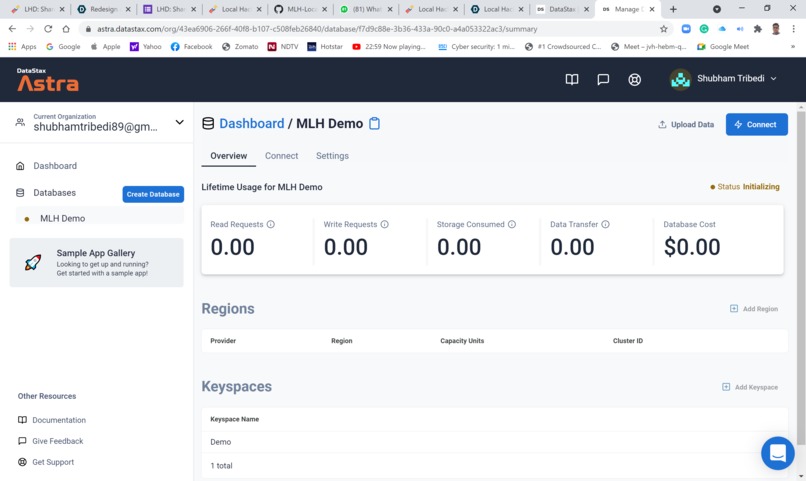Copy database ID via clipboard icon

coord(375,123)
